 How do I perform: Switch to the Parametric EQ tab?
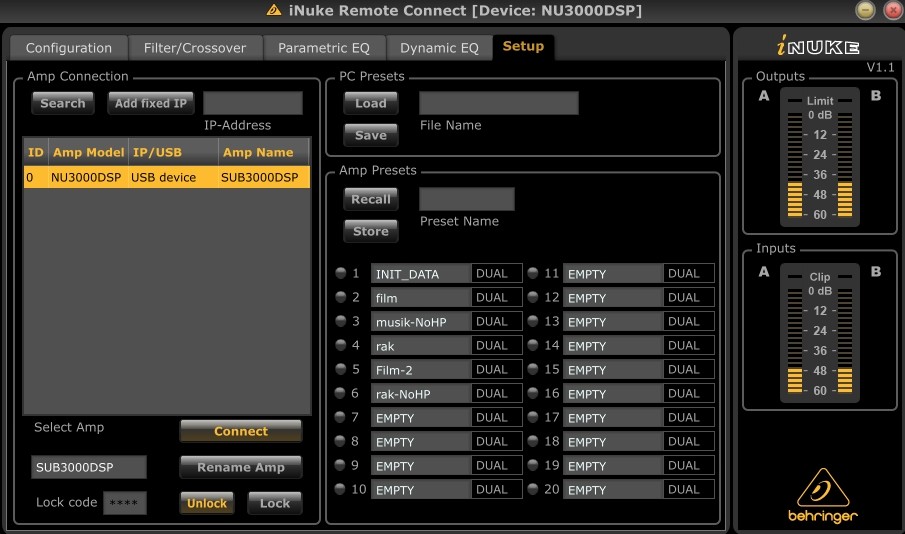point(324,48)
